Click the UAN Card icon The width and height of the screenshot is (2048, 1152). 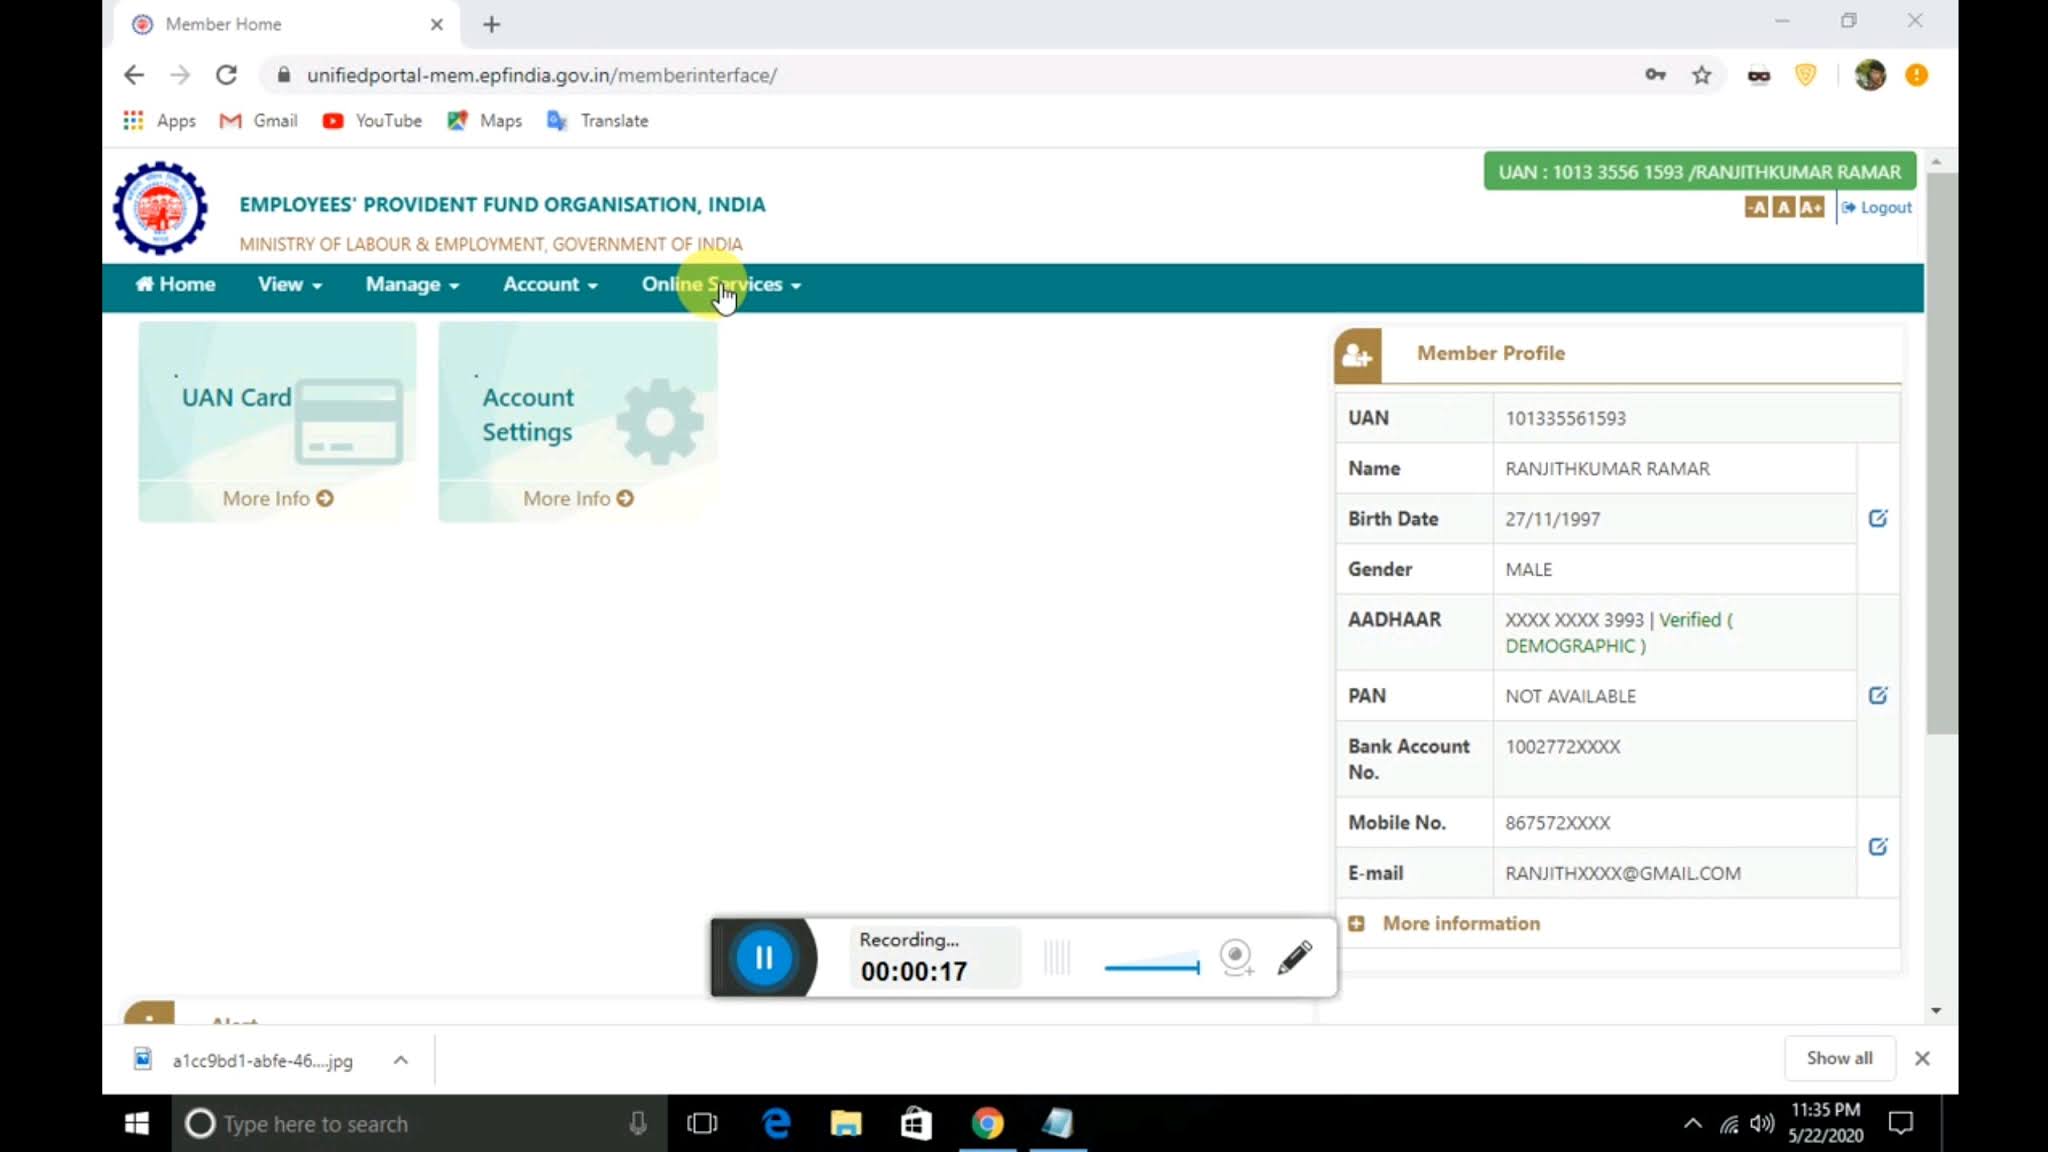tap(349, 420)
